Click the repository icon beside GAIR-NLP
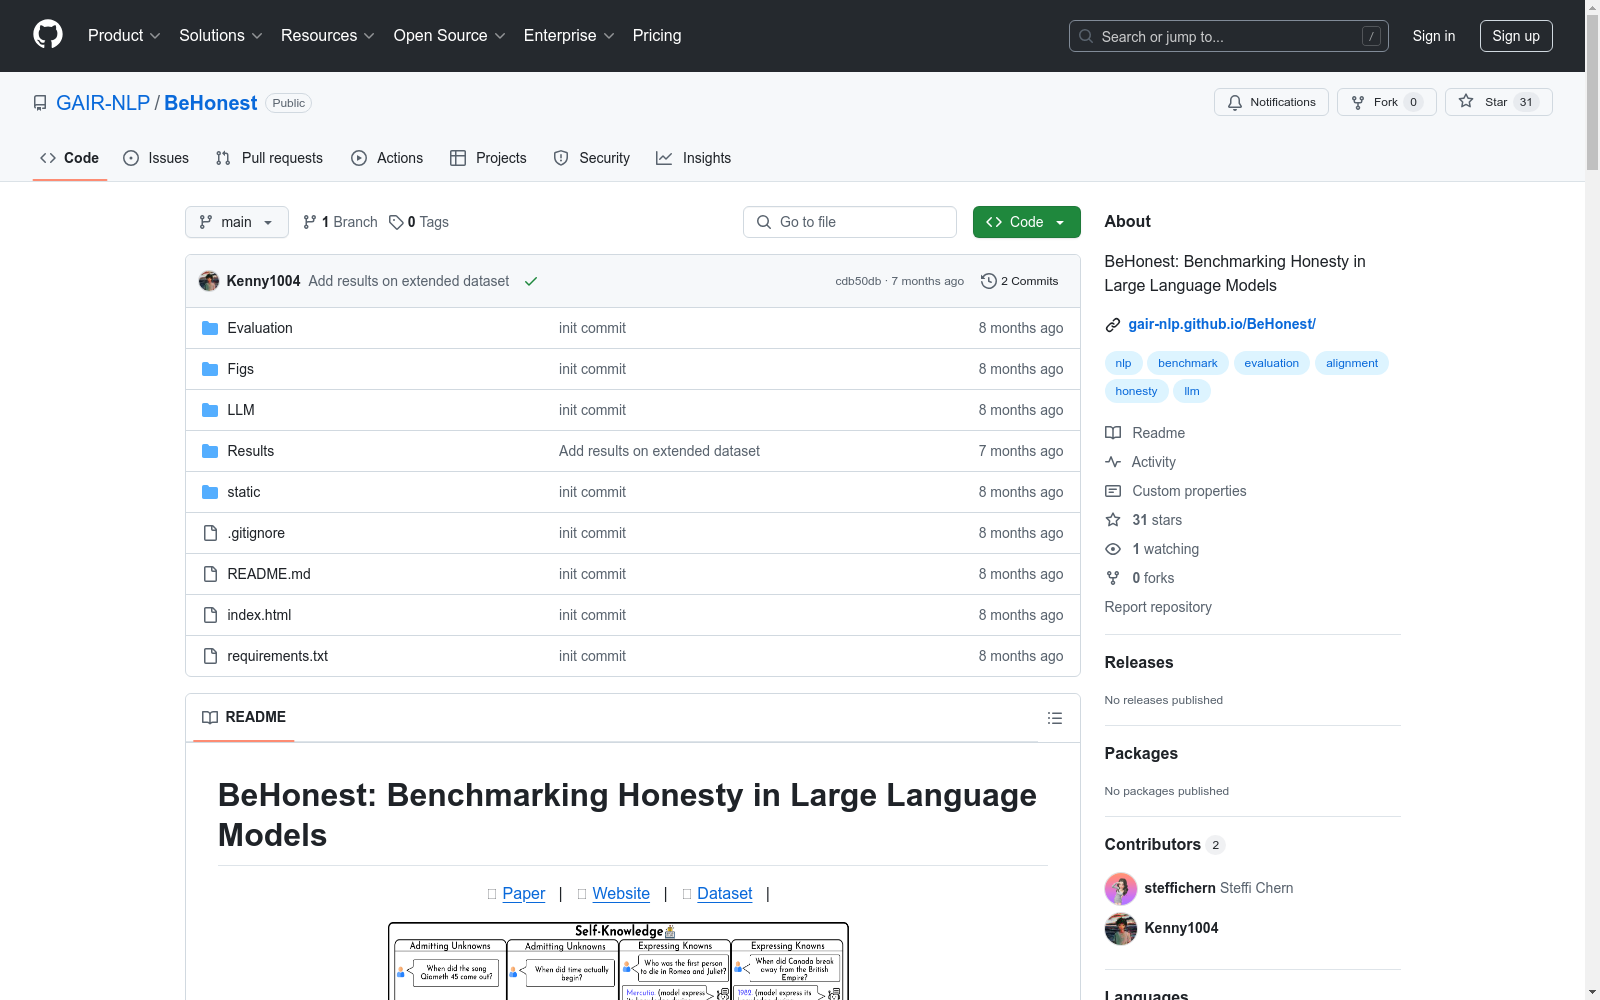The width and height of the screenshot is (1600, 1000). [x=40, y=103]
